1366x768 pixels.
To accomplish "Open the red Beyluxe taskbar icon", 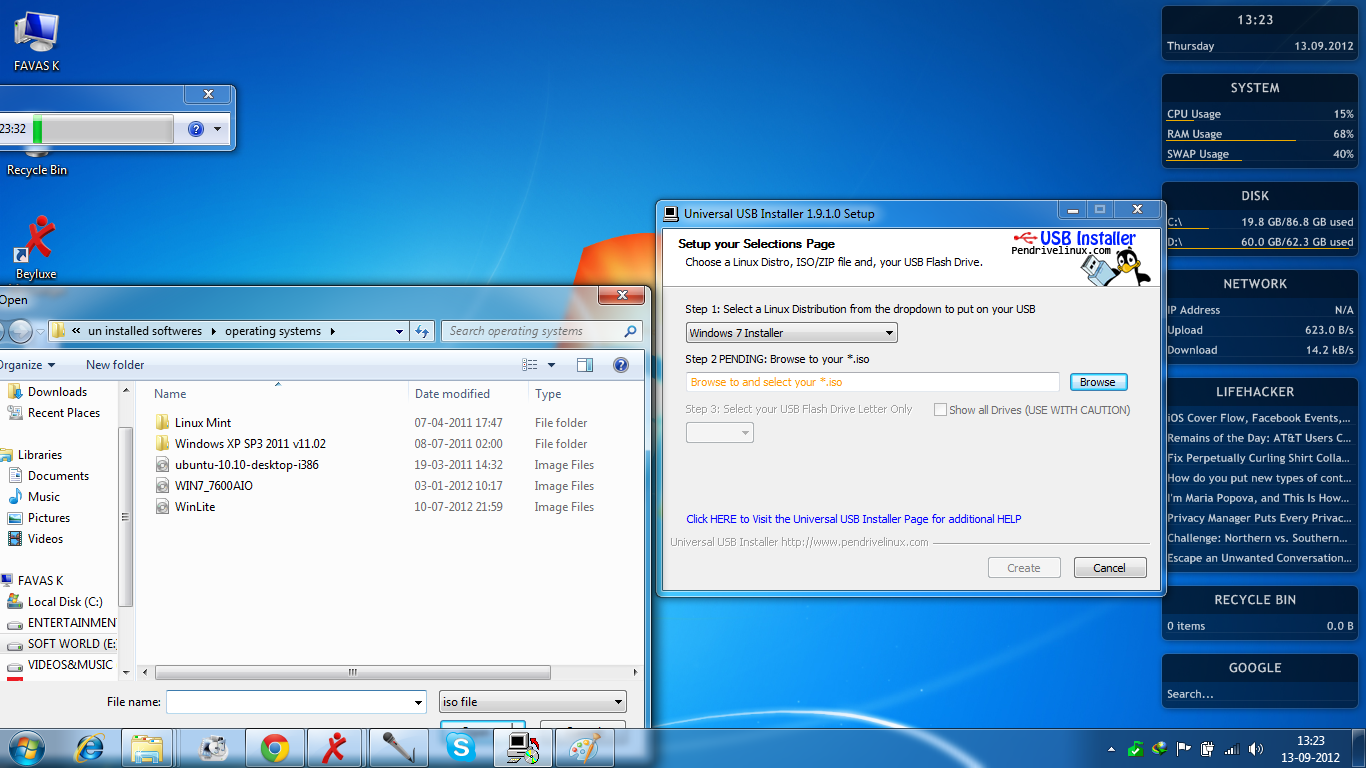I will click(x=337, y=747).
